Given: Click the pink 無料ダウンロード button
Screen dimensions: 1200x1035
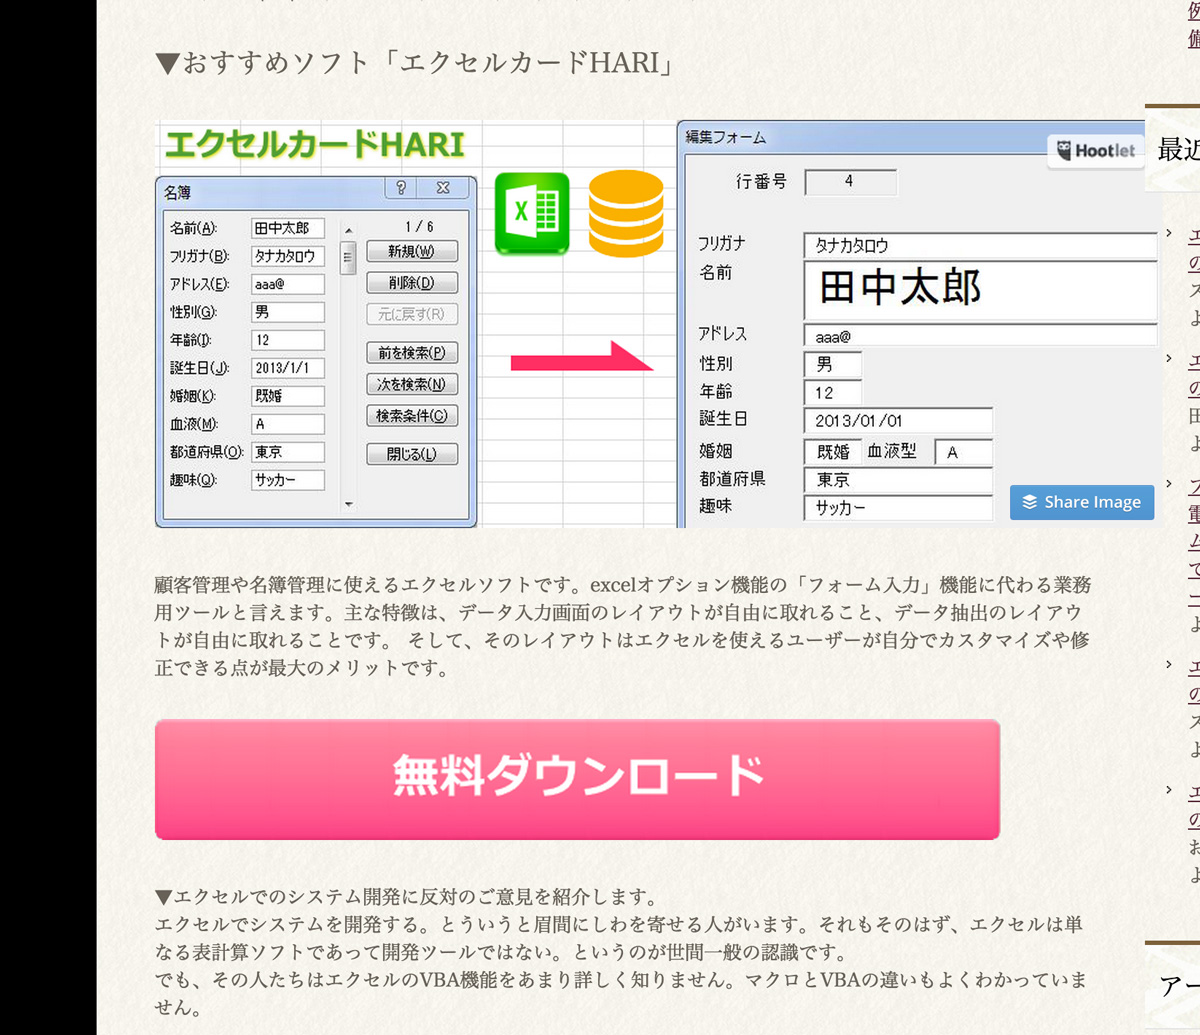Looking at the screenshot, I should click(577, 779).
